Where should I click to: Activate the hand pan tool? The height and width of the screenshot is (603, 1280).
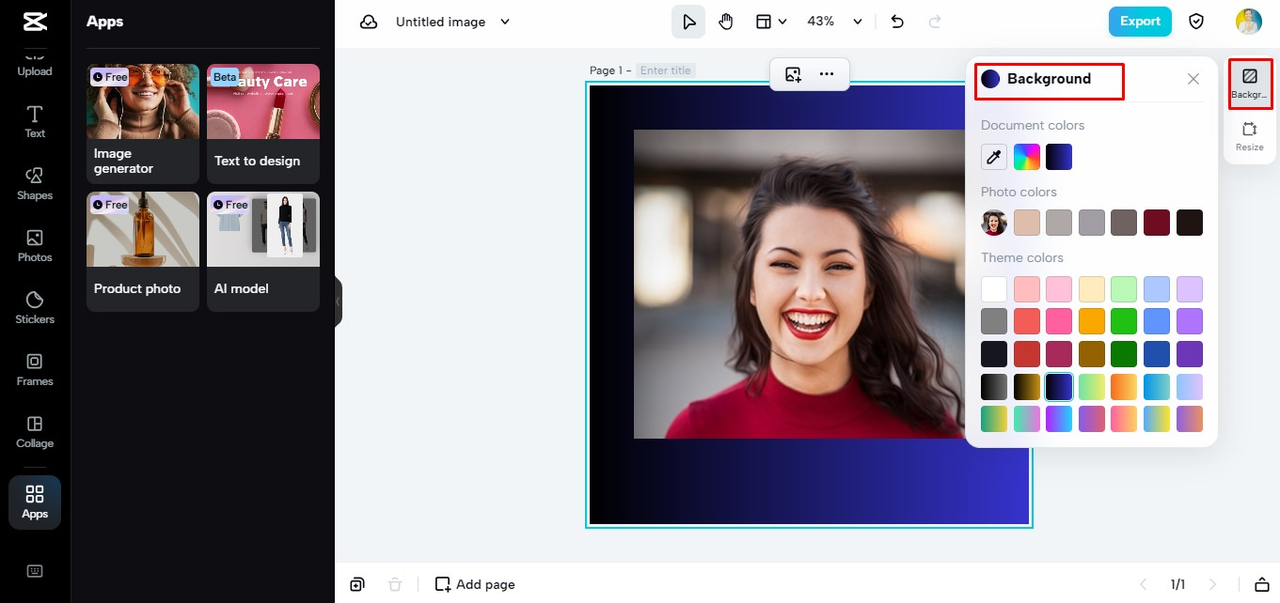pos(726,21)
